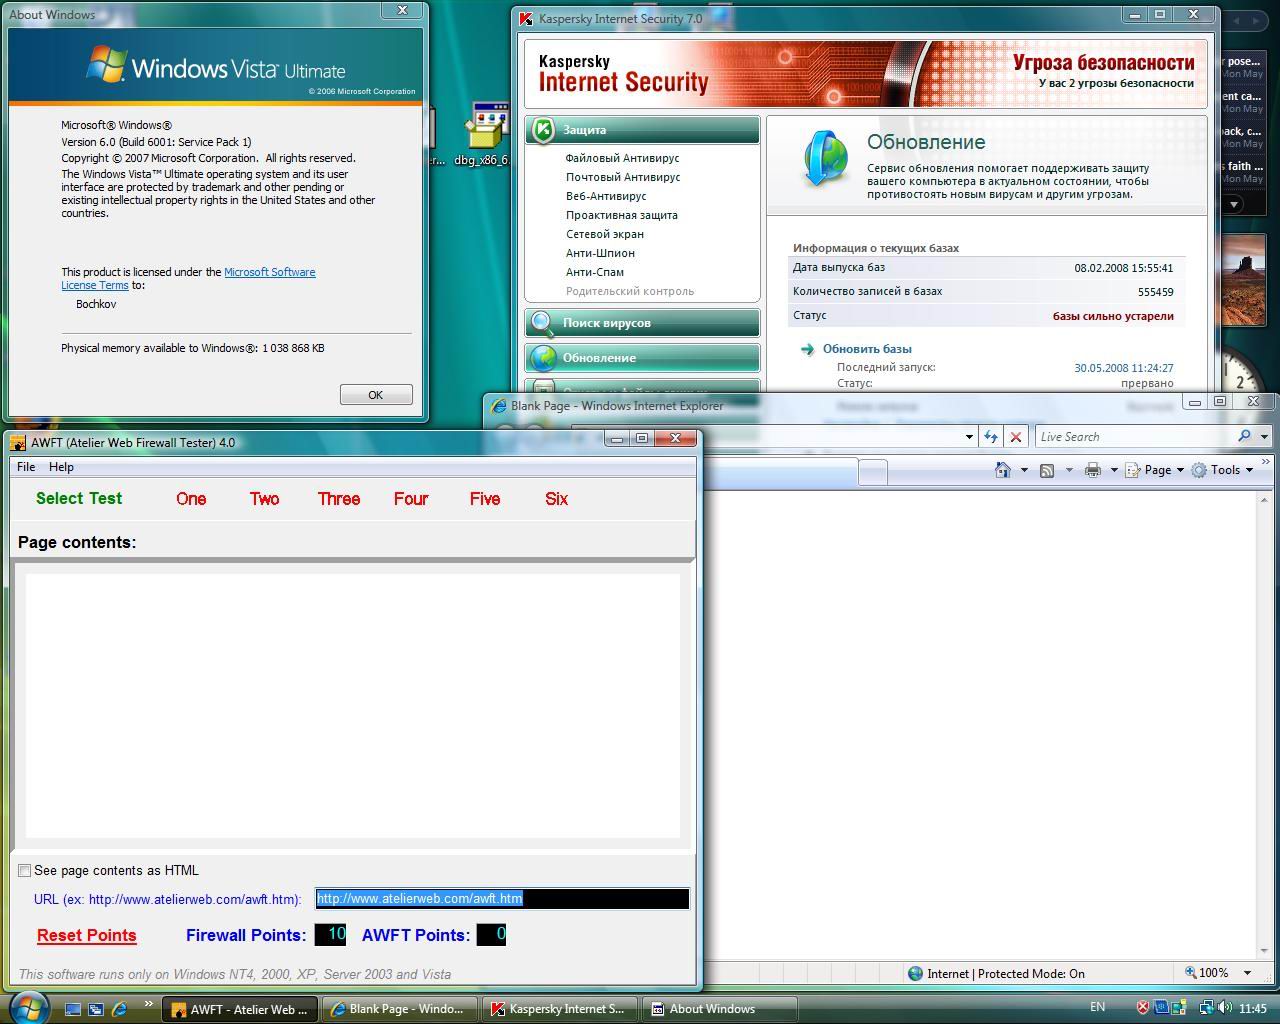Click Reset Points in AWFT

click(x=87, y=936)
